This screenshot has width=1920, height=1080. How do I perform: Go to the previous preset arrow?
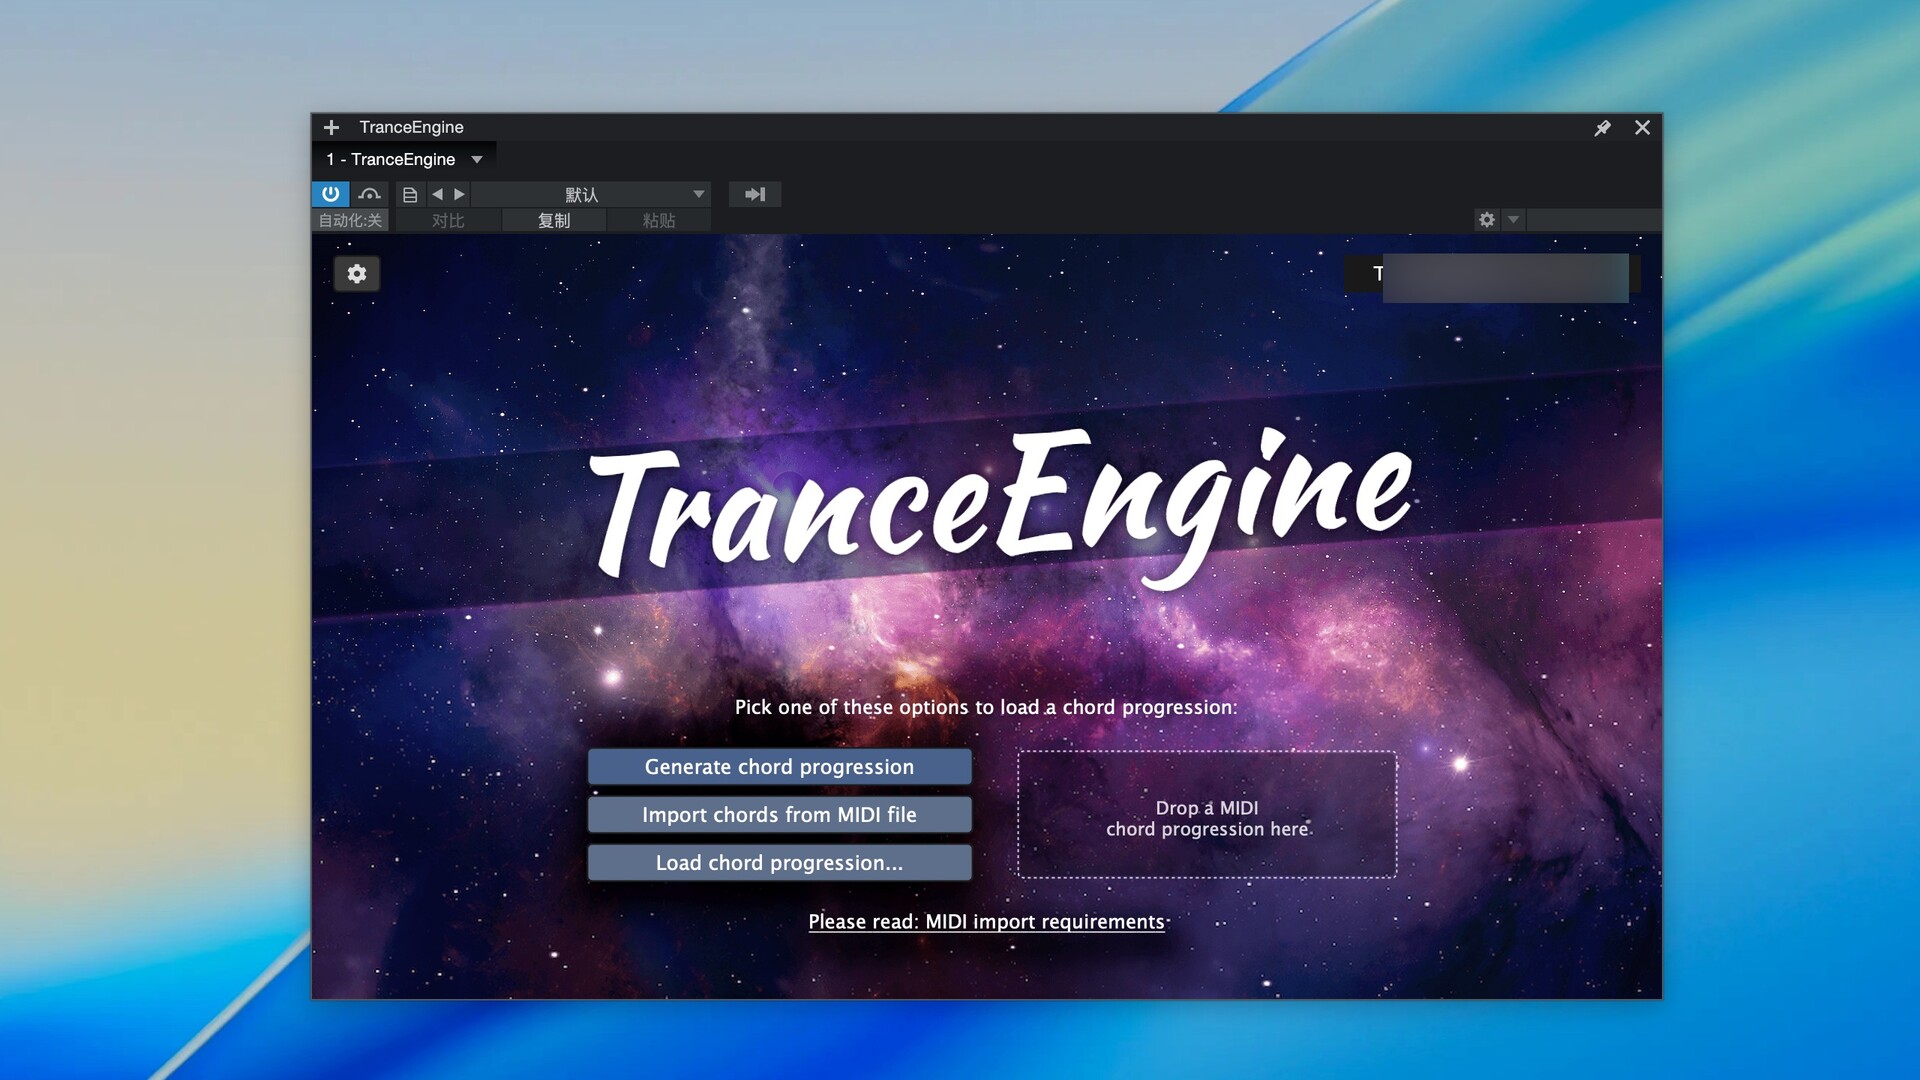click(x=437, y=194)
